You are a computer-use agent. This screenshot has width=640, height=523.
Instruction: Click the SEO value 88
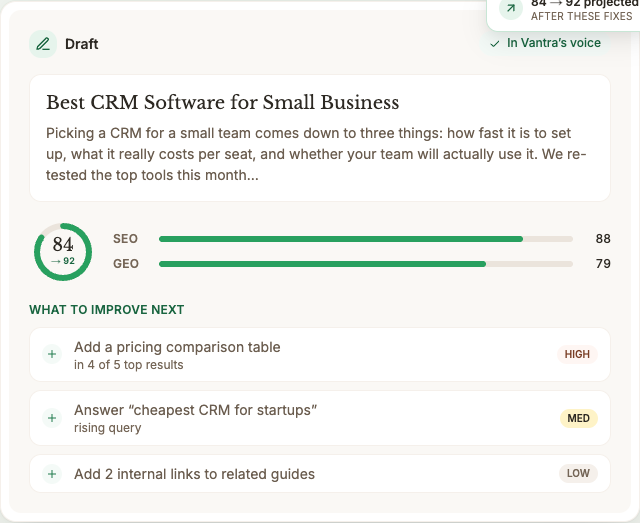603,239
